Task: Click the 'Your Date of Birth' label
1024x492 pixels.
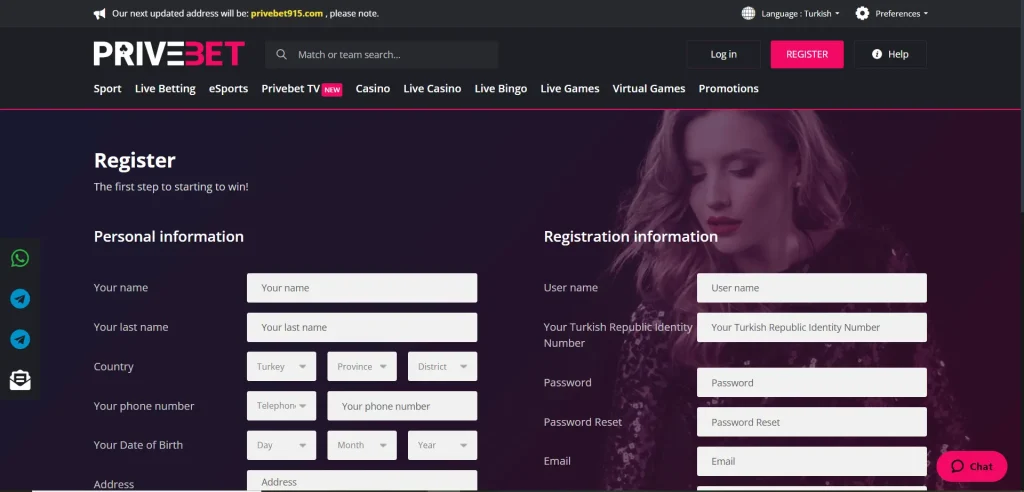Action: pyautogui.click(x=138, y=445)
